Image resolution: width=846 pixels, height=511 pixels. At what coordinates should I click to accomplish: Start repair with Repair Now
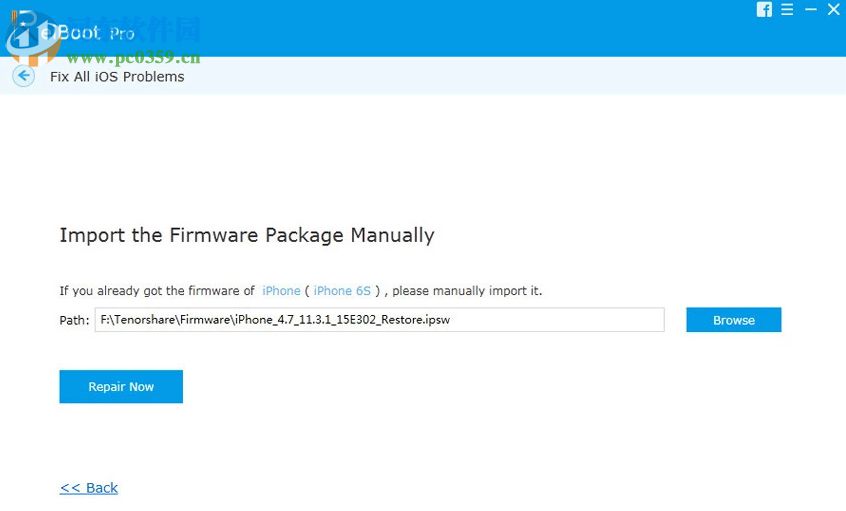click(121, 386)
